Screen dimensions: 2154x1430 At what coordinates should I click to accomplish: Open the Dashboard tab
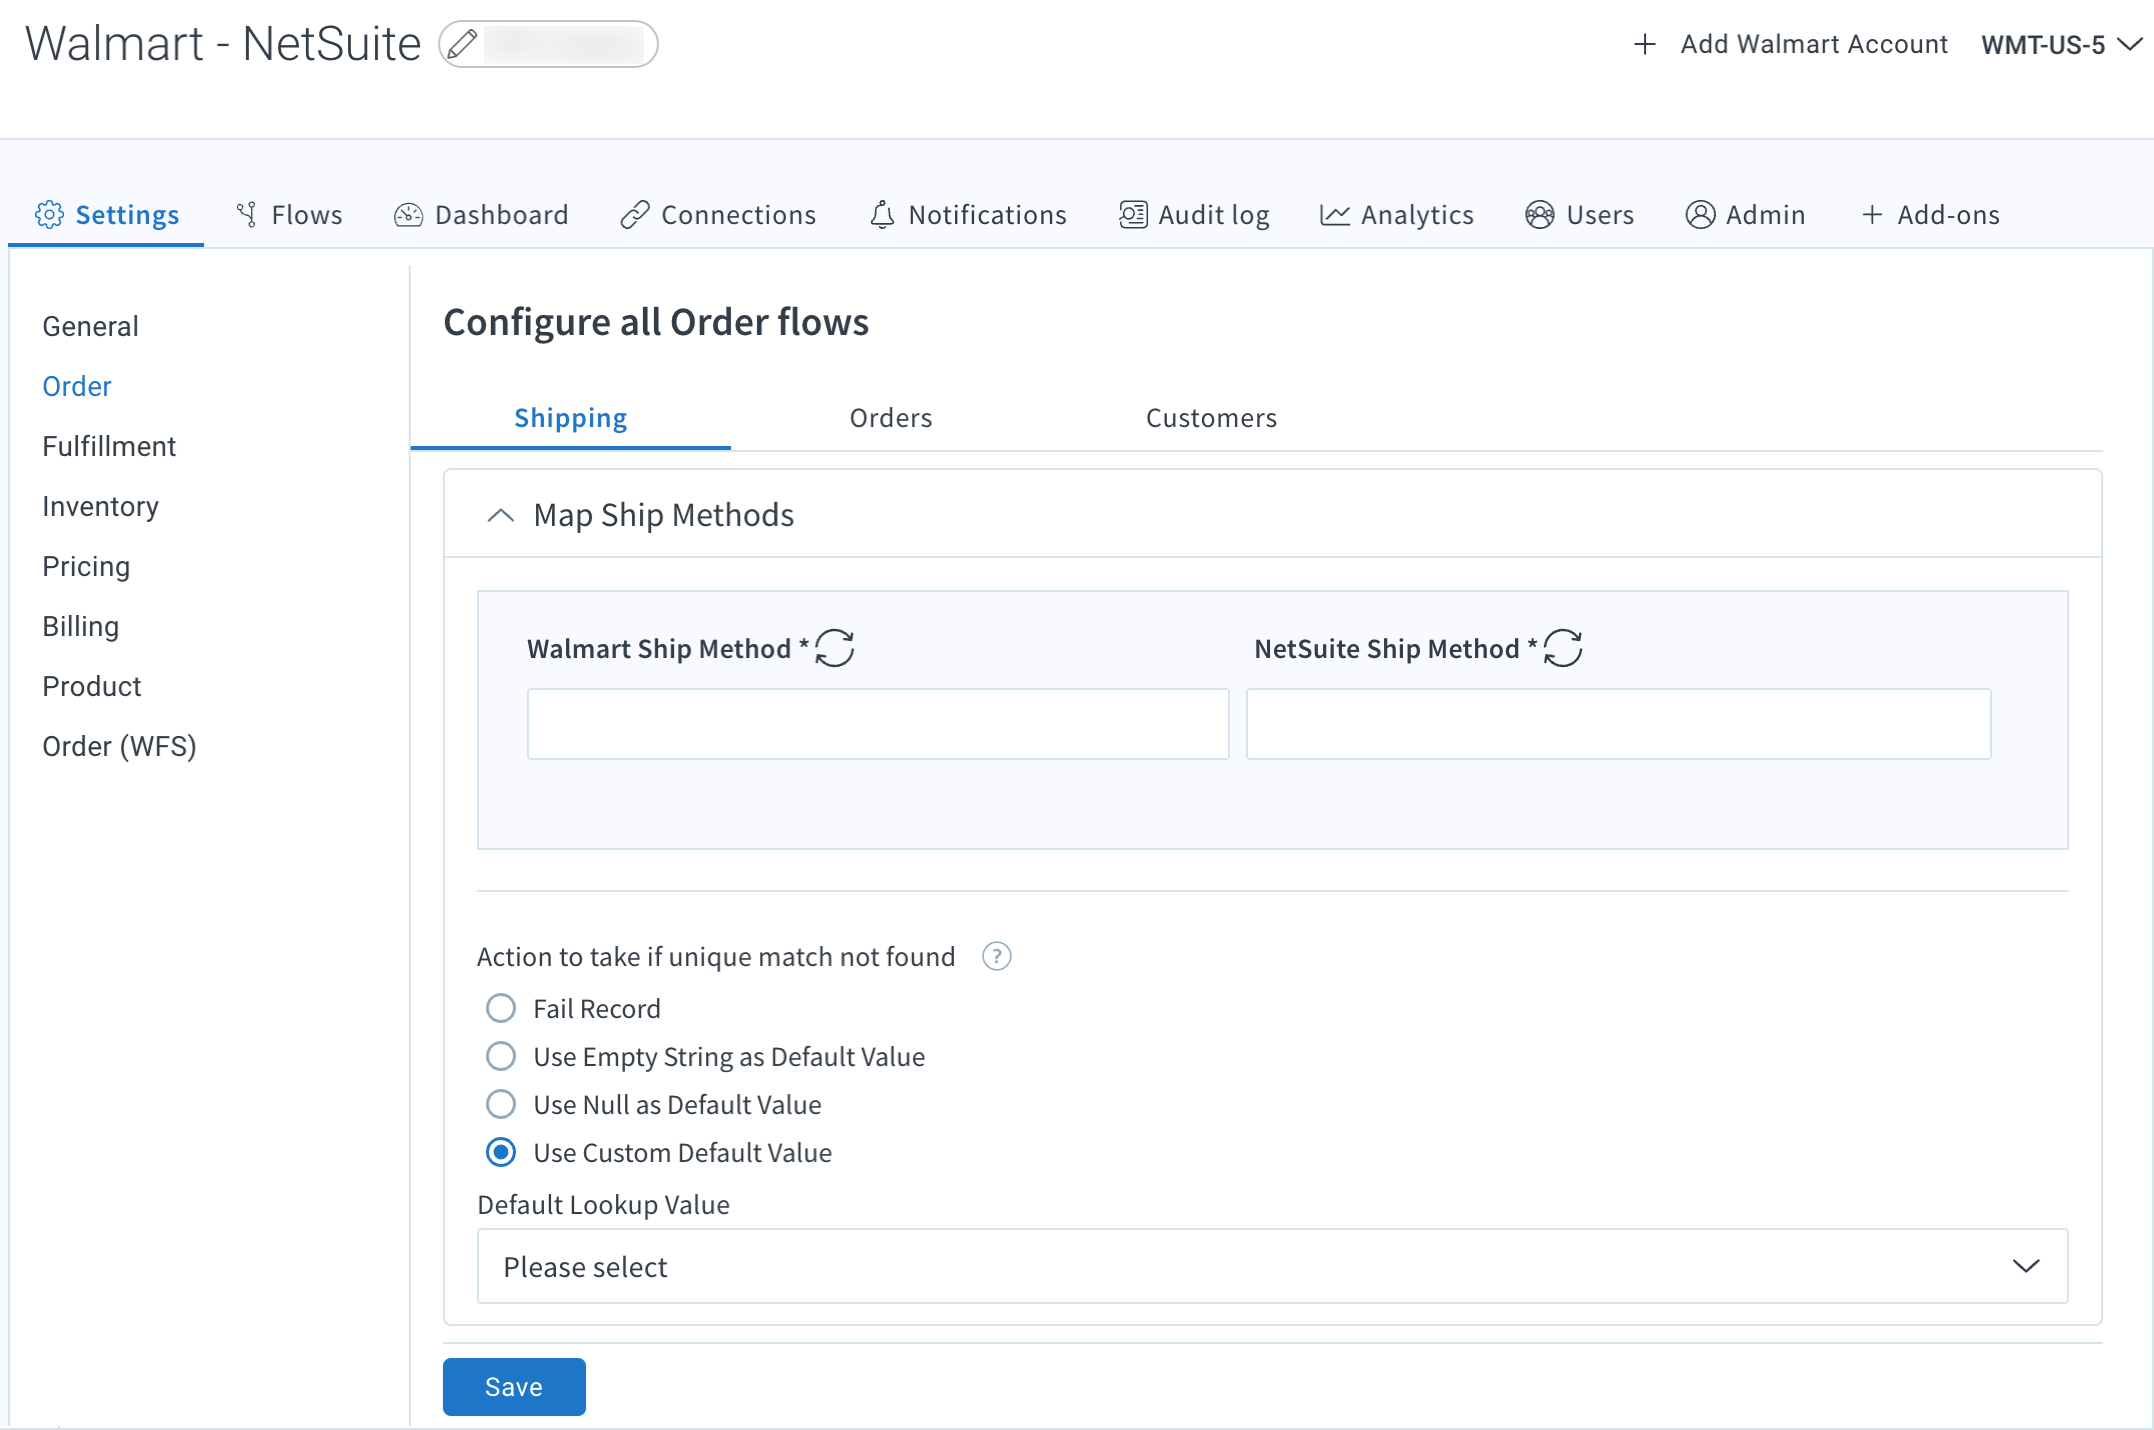pyautogui.click(x=481, y=215)
